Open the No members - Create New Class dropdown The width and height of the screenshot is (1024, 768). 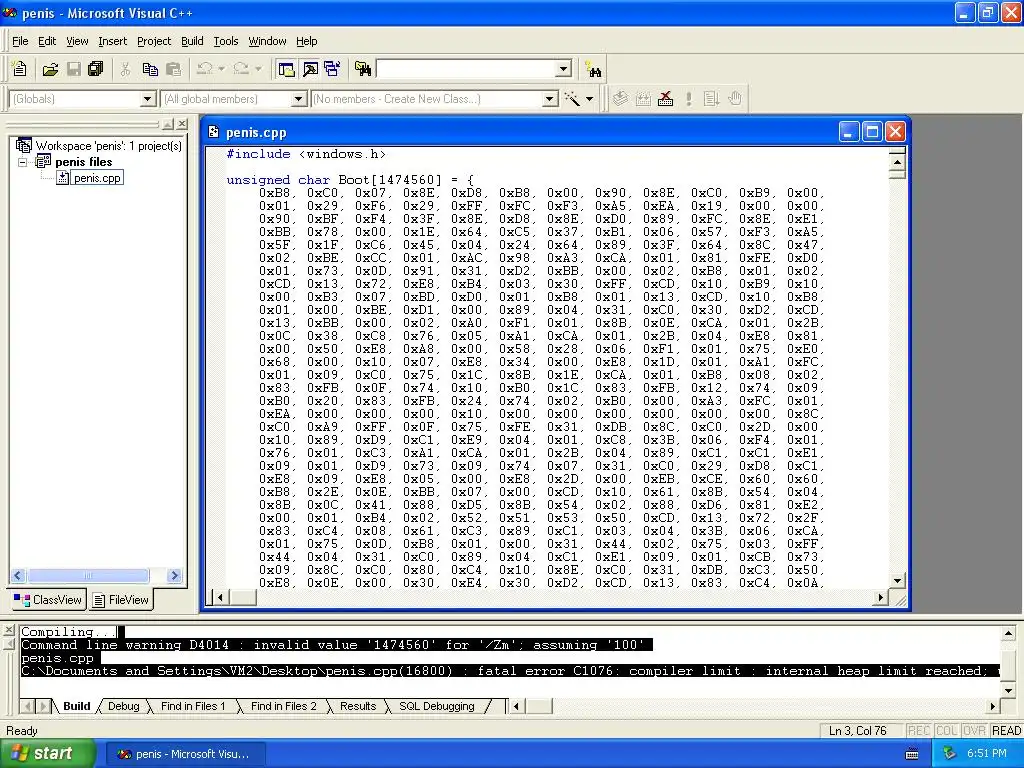(x=550, y=99)
